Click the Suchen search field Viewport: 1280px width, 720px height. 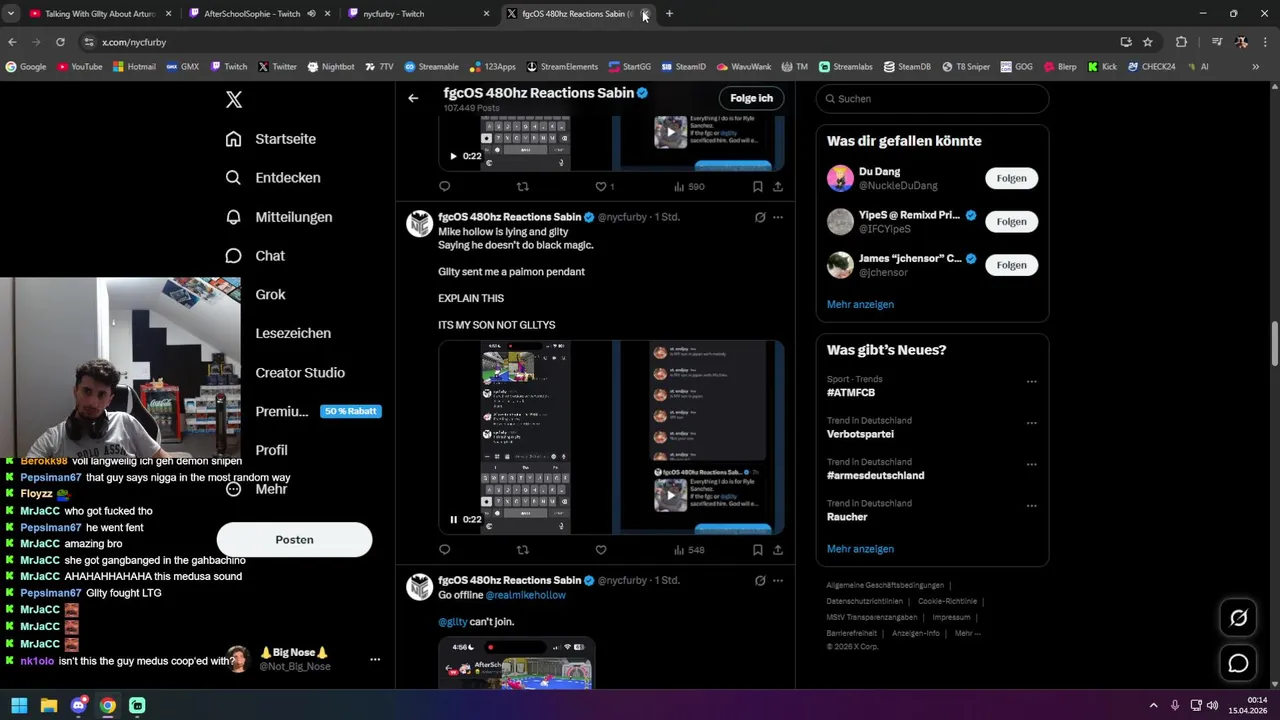pos(932,99)
